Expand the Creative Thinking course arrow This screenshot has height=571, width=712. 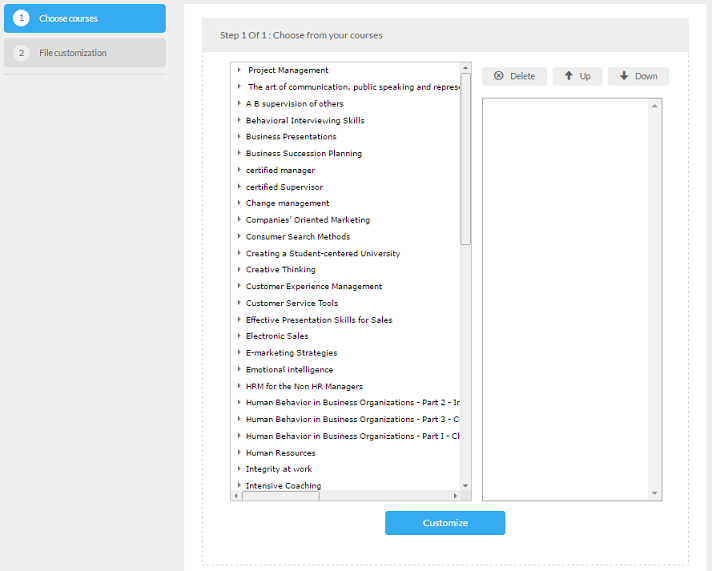click(239, 270)
